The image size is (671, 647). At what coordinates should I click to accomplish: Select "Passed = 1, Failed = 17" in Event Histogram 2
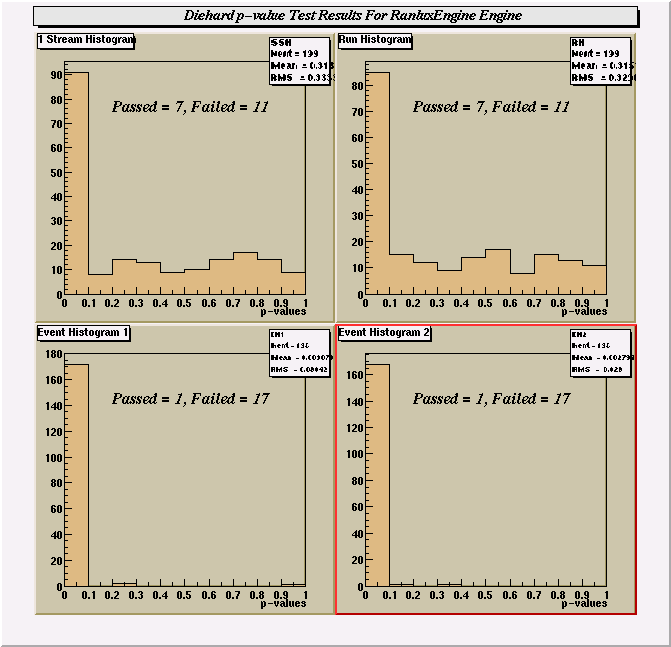[491, 398]
